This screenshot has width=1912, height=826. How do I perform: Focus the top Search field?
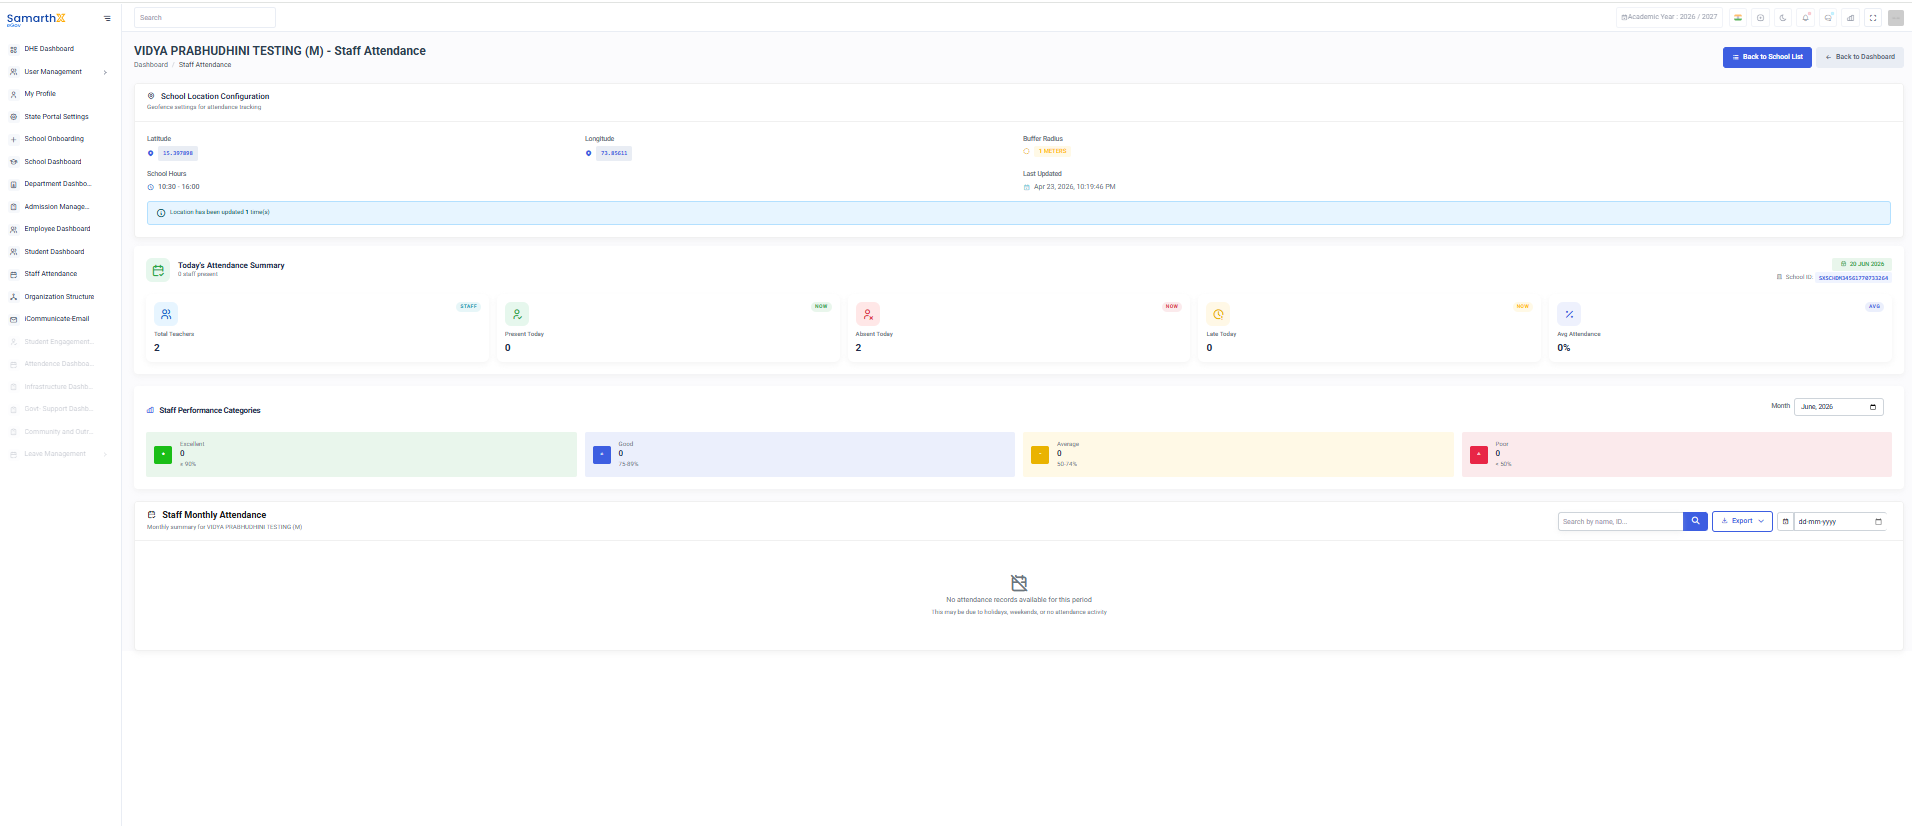(x=205, y=18)
